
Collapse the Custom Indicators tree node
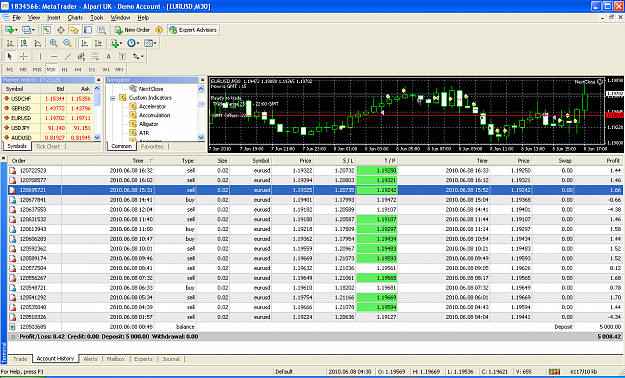[113, 98]
